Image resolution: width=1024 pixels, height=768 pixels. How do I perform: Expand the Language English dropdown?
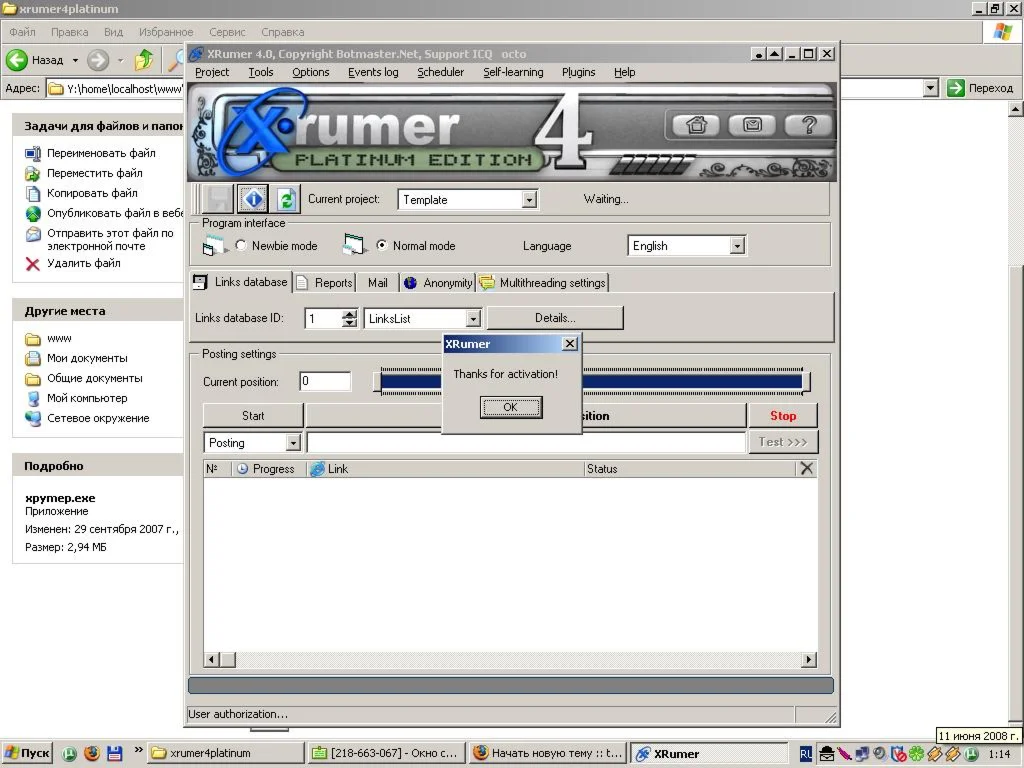click(737, 246)
